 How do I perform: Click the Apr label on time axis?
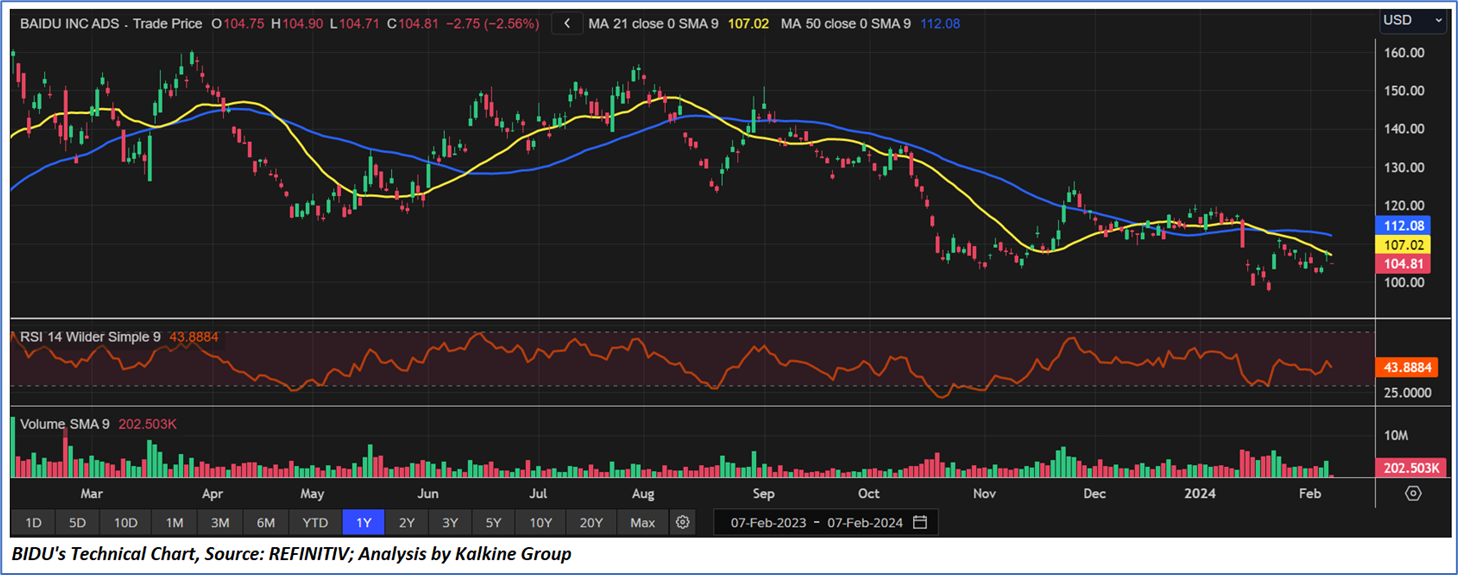(211, 494)
